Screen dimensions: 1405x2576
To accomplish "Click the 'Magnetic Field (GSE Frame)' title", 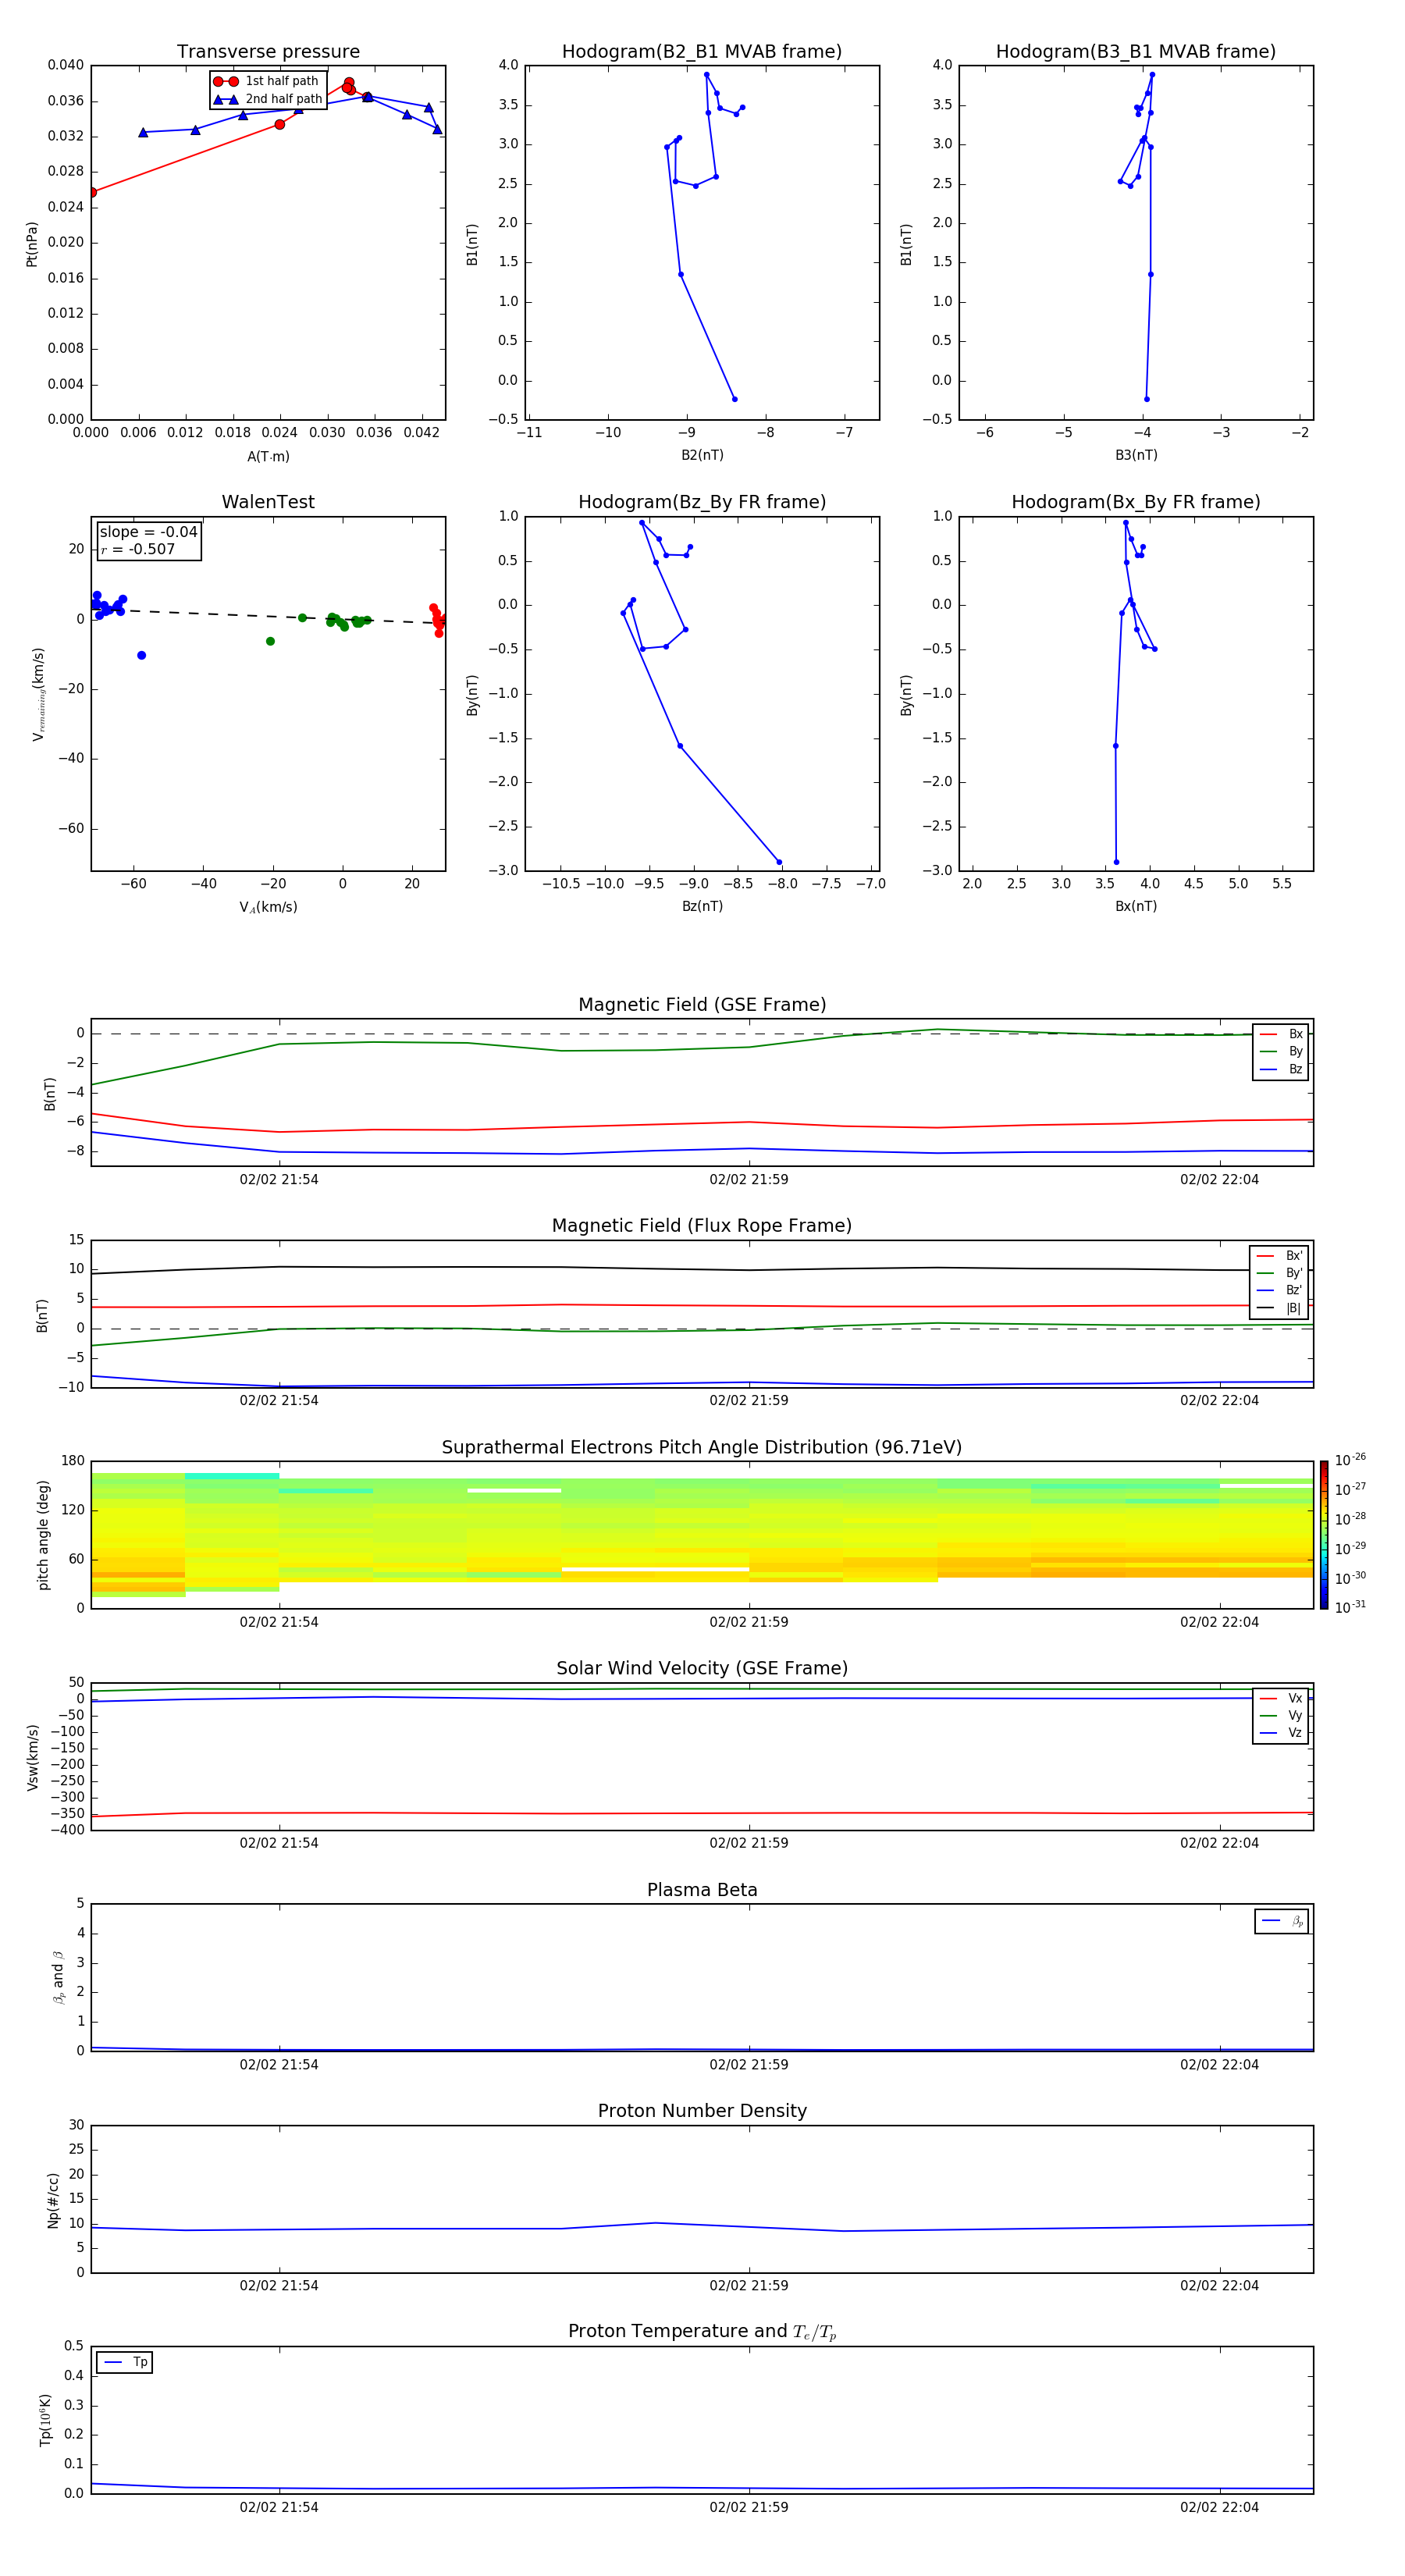I will (x=702, y=1005).
